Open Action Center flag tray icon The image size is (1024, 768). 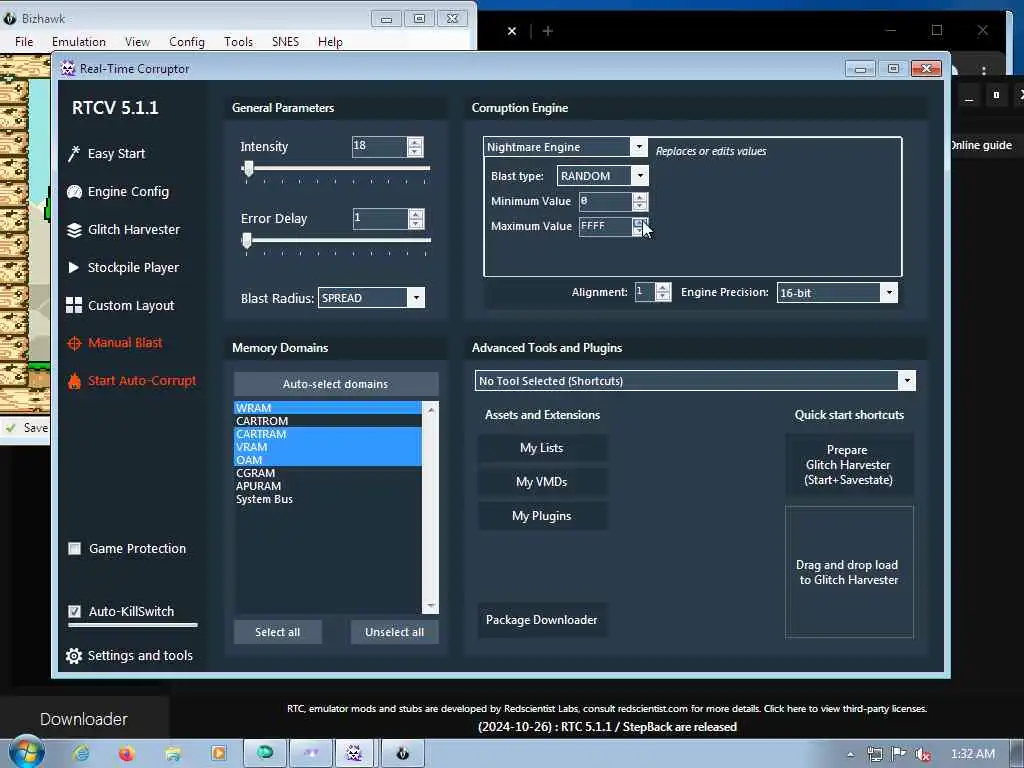tap(899, 754)
